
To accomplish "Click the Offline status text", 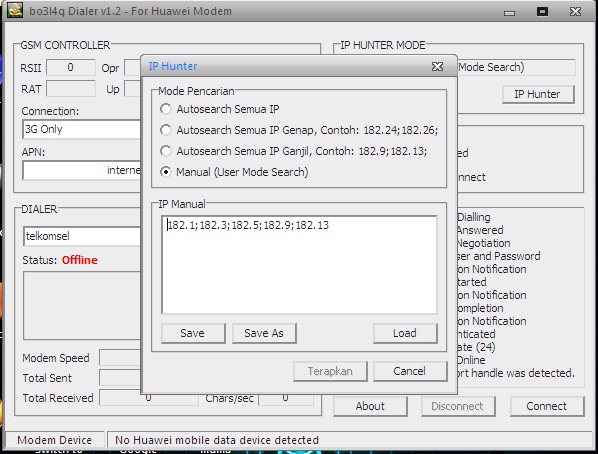I will 80,260.
